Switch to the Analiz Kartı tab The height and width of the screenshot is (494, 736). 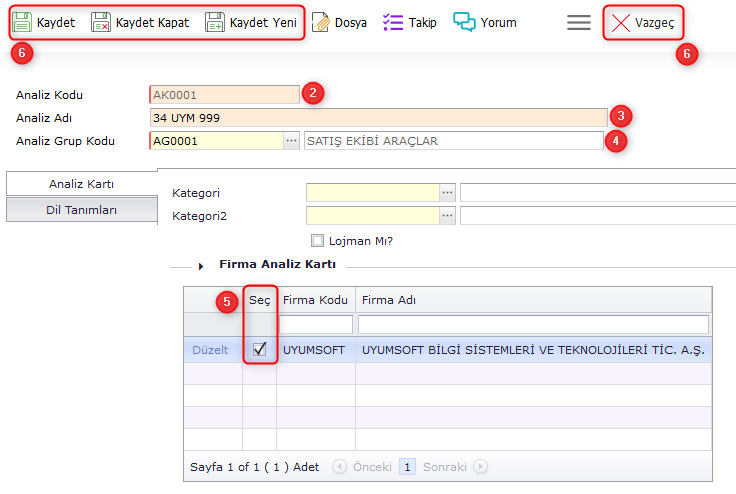point(82,184)
